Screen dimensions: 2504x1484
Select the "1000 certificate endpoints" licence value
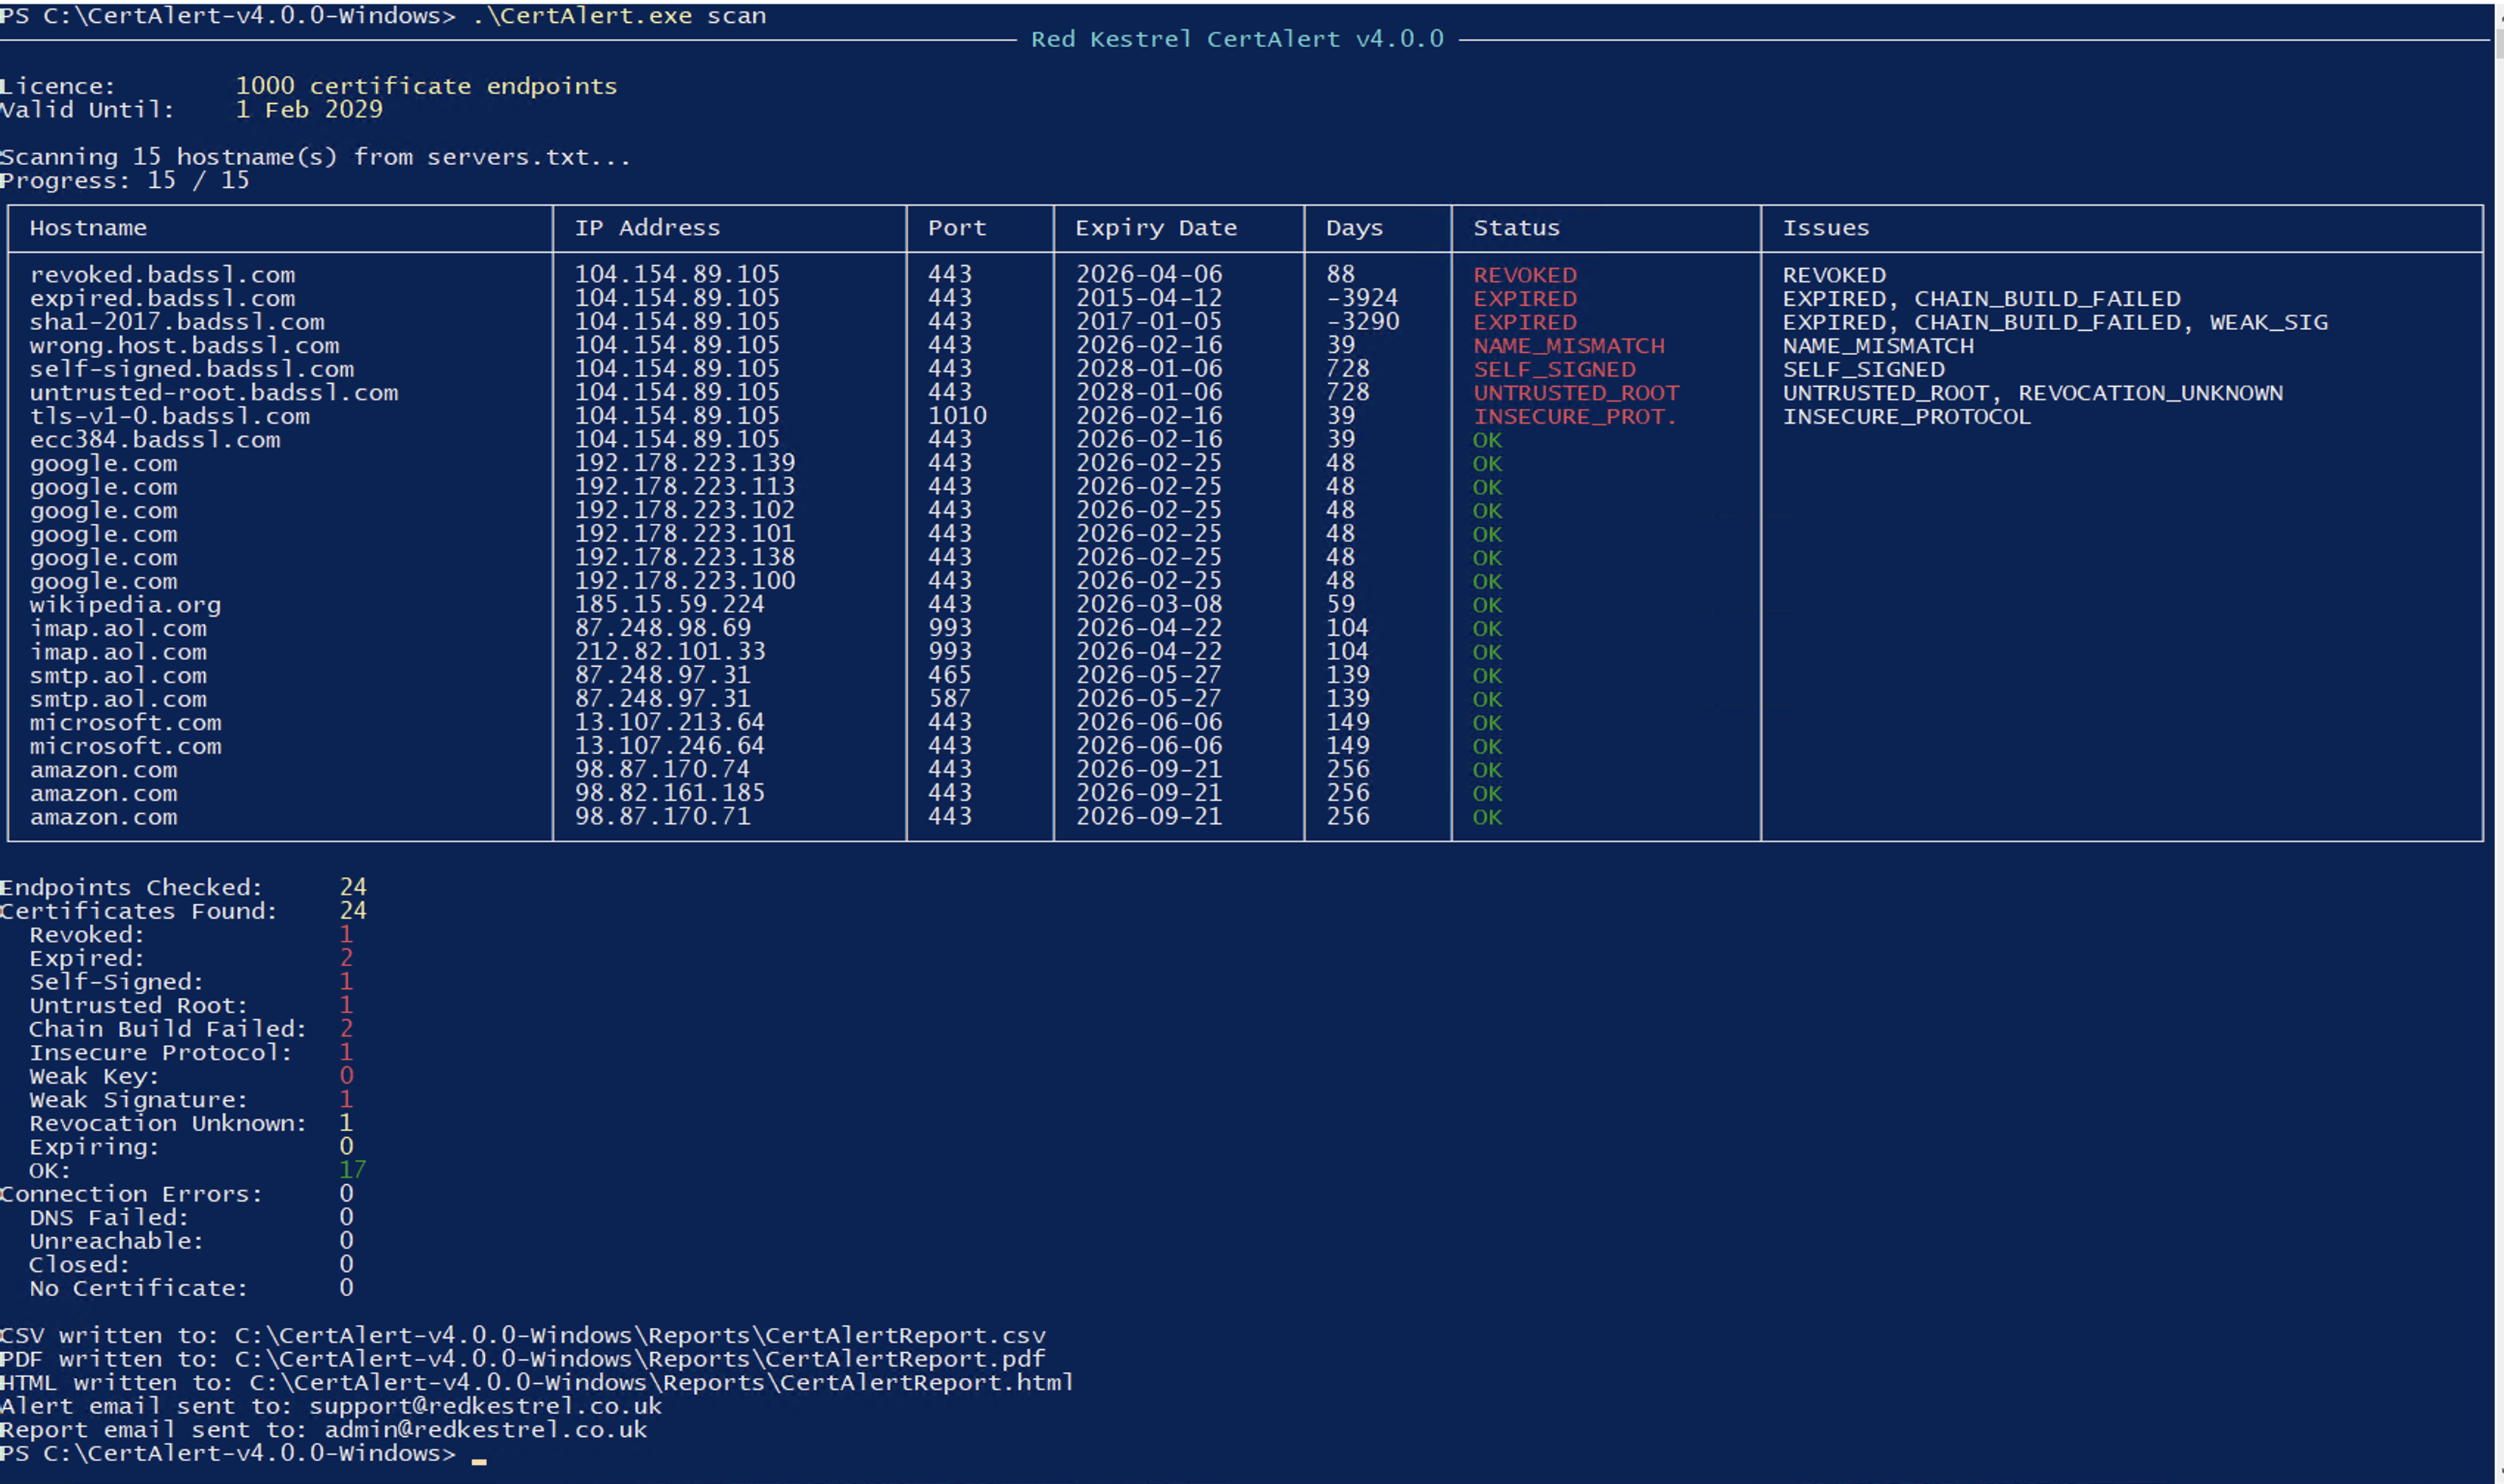tap(426, 86)
